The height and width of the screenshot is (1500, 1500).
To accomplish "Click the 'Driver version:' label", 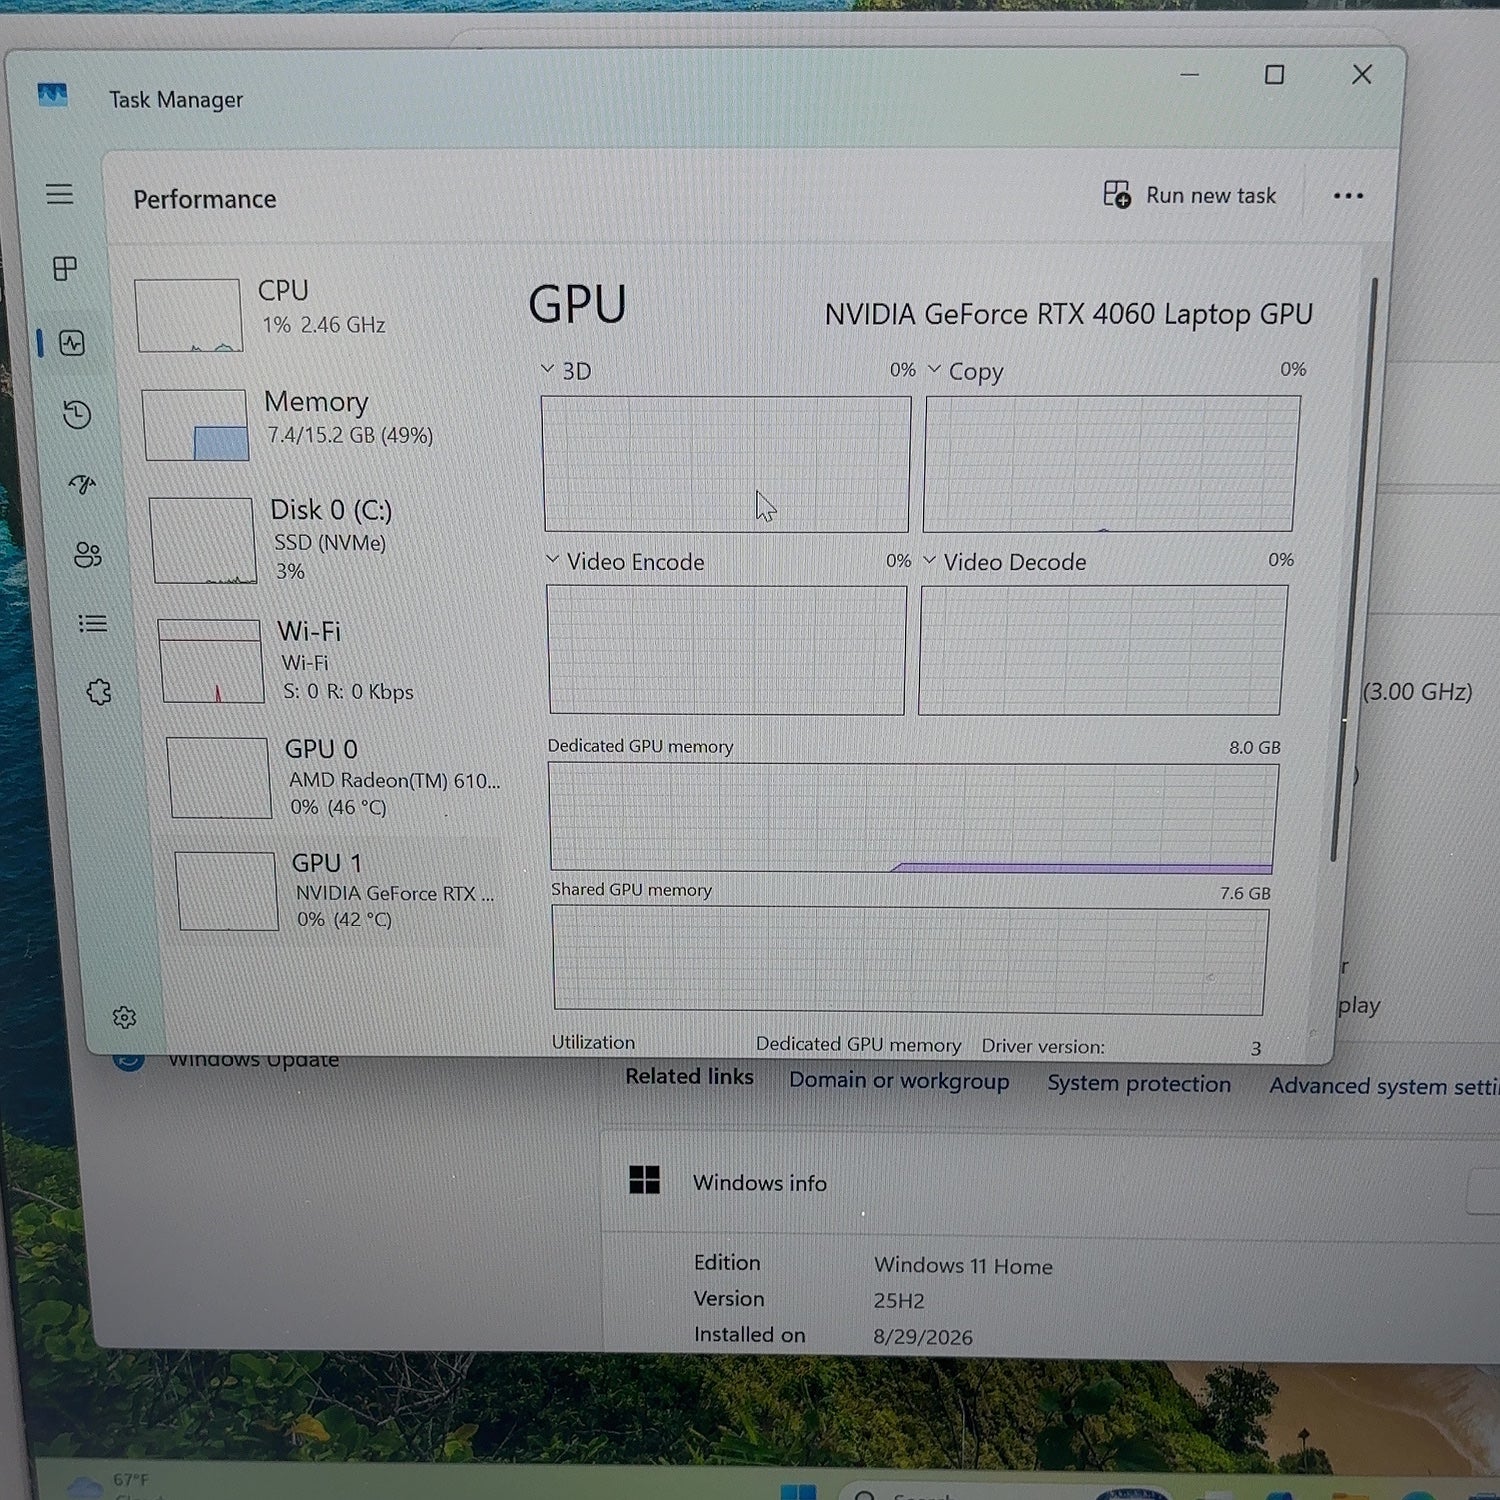I will point(1043,1046).
